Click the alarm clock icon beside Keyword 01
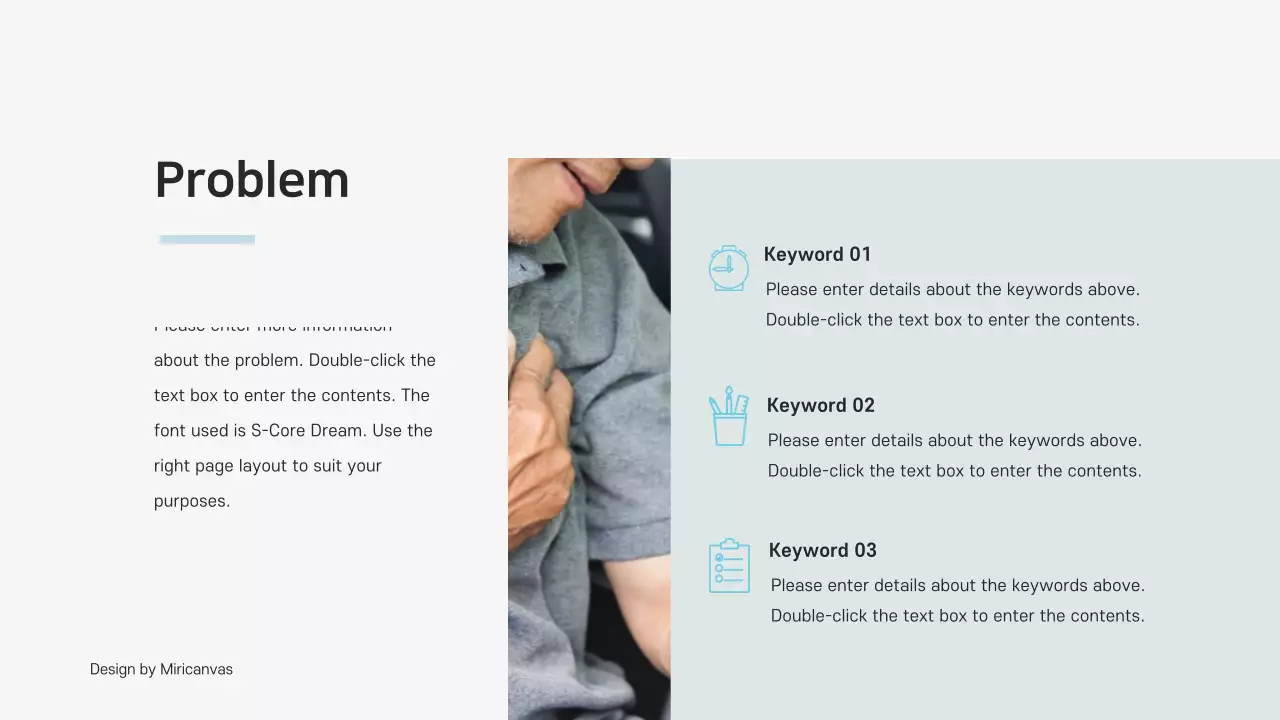This screenshot has width=1280, height=720. coord(728,268)
